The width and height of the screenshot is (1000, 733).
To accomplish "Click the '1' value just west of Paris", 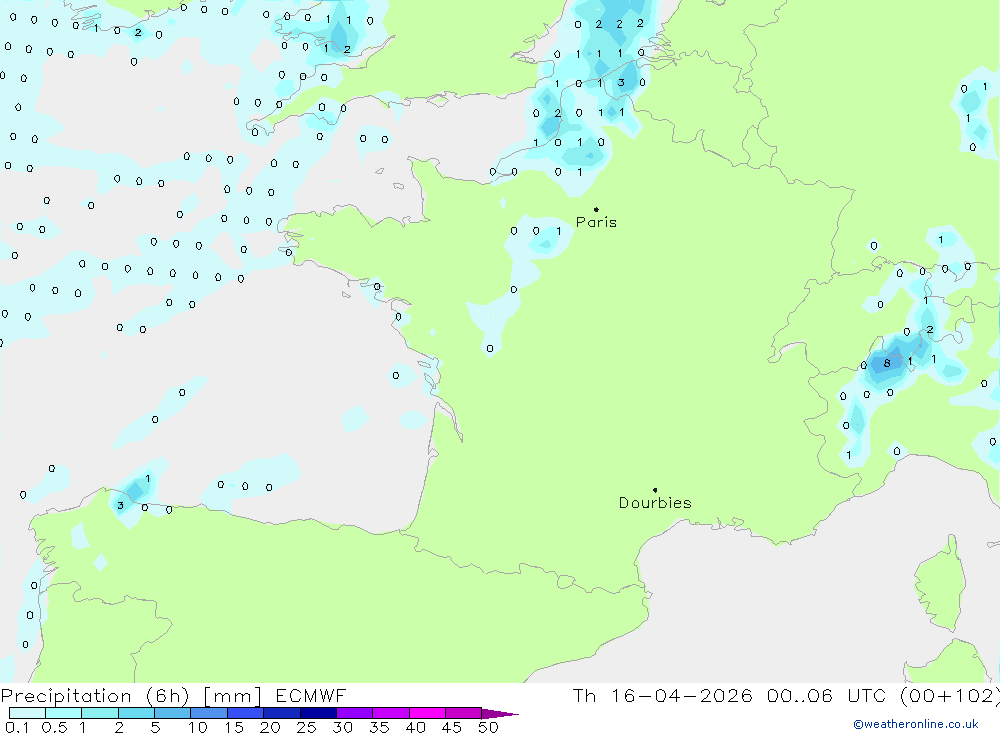I will pos(559,231).
